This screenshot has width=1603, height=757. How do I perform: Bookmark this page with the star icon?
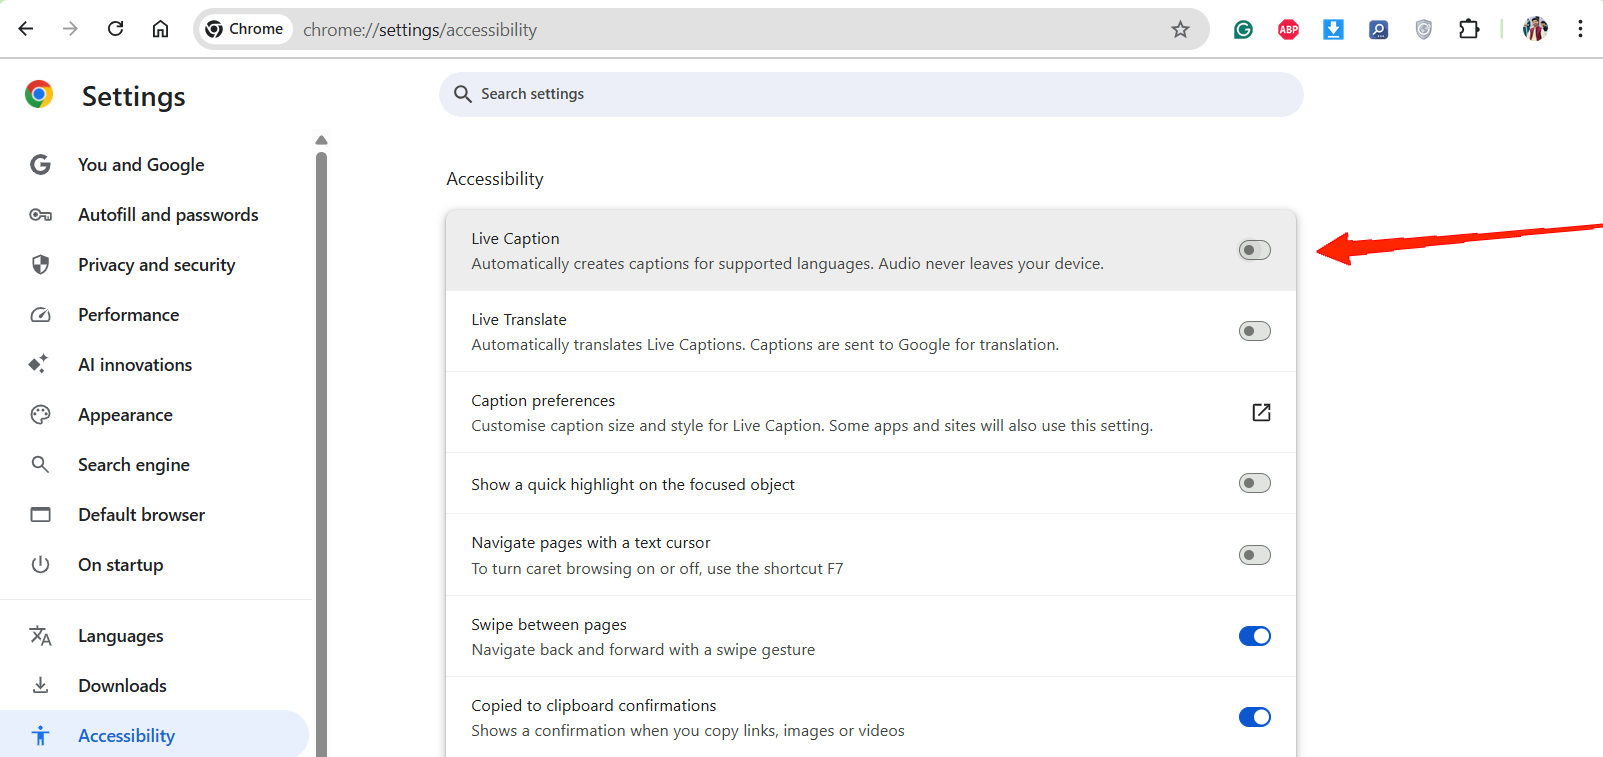point(1180,30)
